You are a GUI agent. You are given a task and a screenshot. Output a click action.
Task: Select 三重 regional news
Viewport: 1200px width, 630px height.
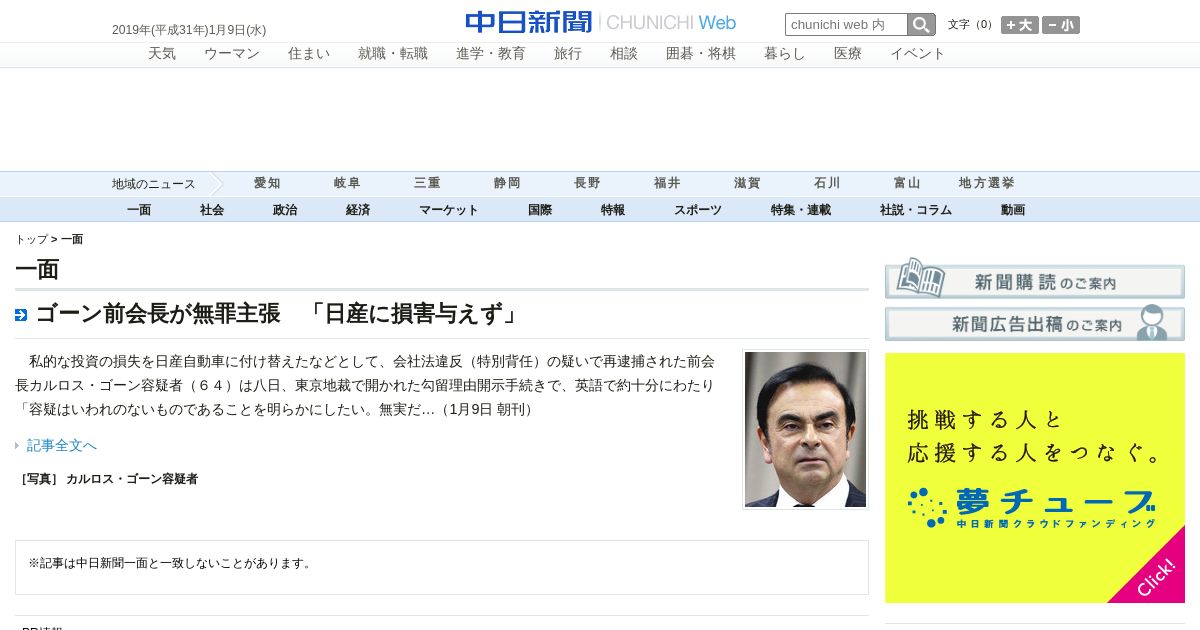(427, 184)
